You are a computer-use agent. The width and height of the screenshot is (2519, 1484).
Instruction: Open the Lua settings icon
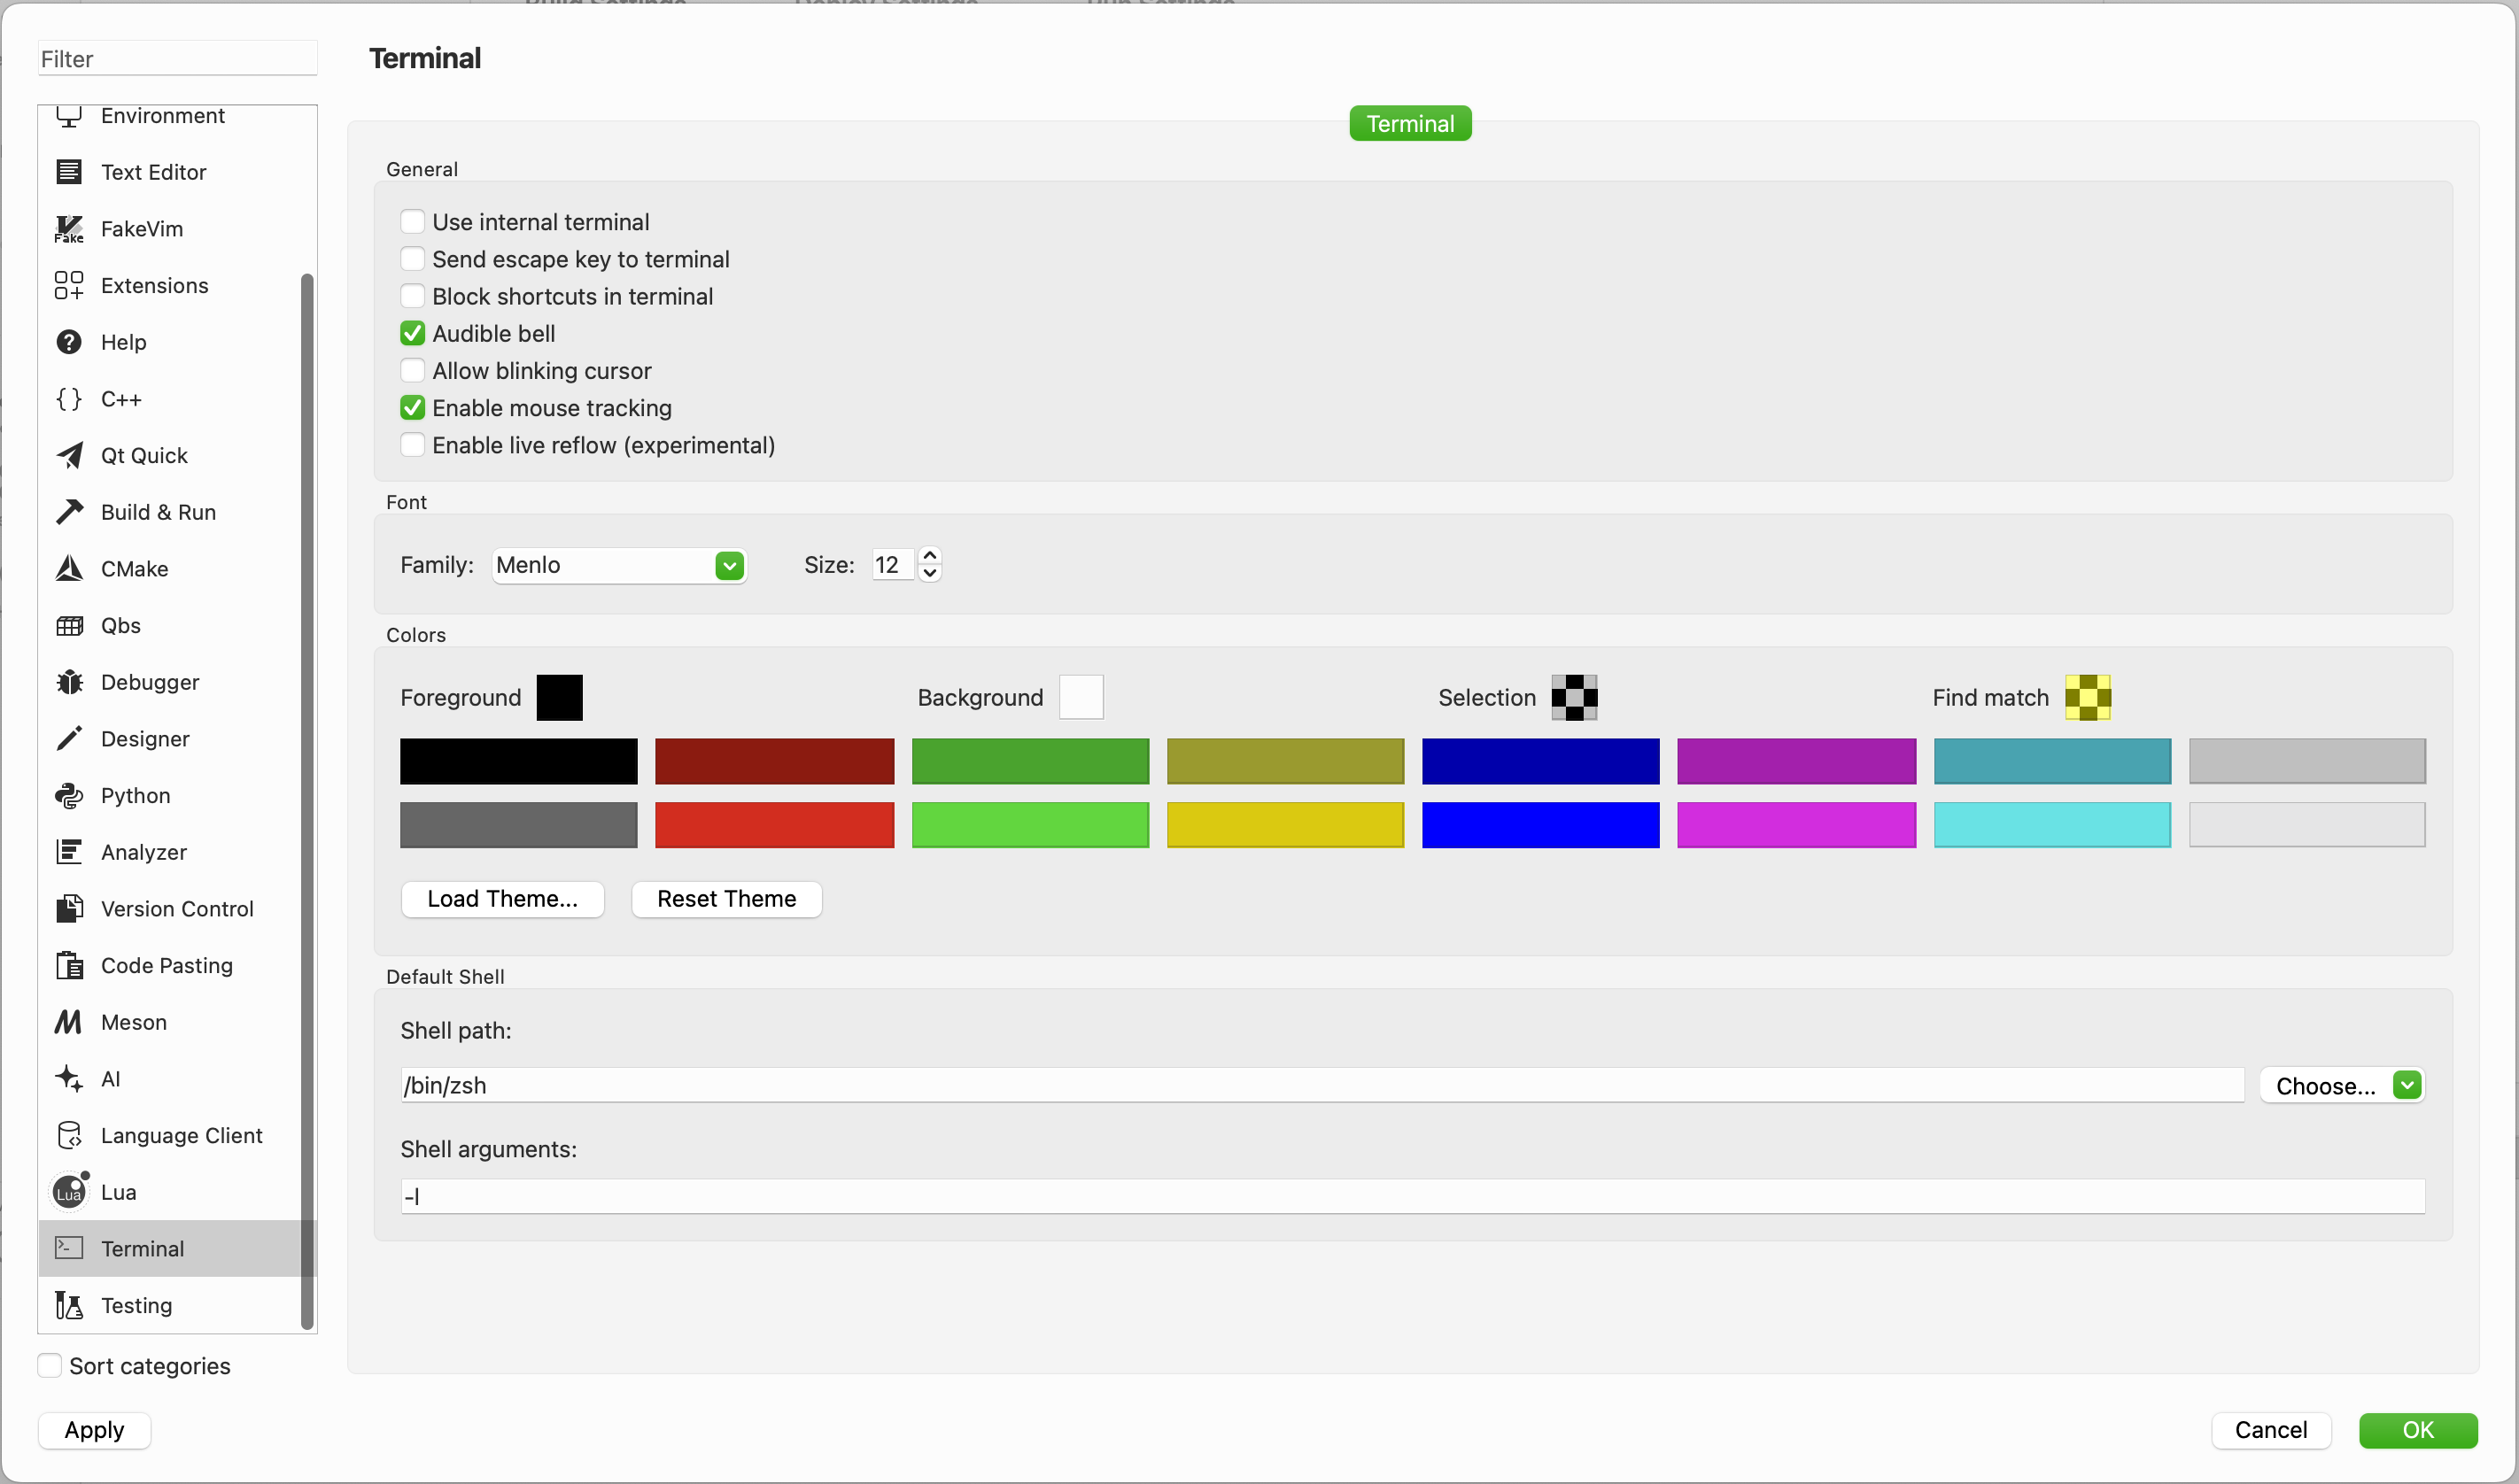point(68,1192)
